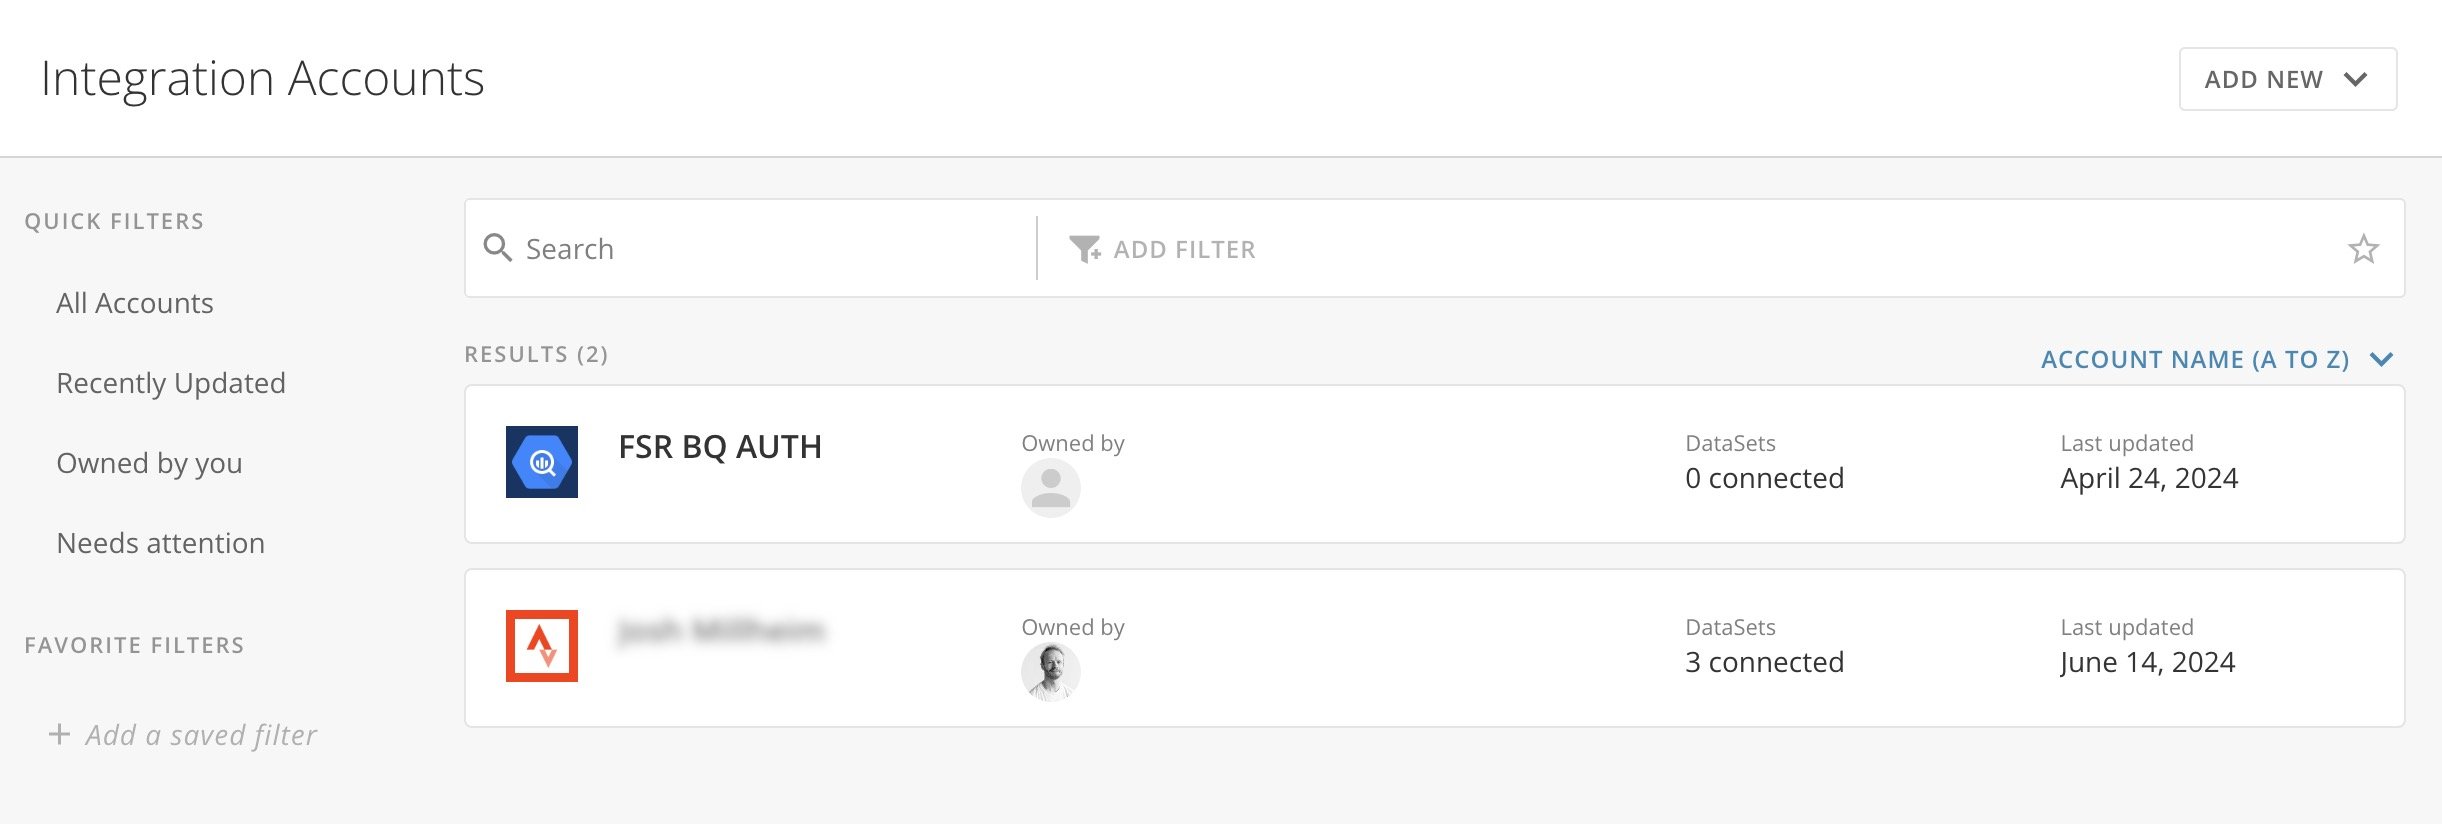Screen dimensions: 2442x824
Task: Click the funnel add filter icon
Action: (x=1084, y=249)
